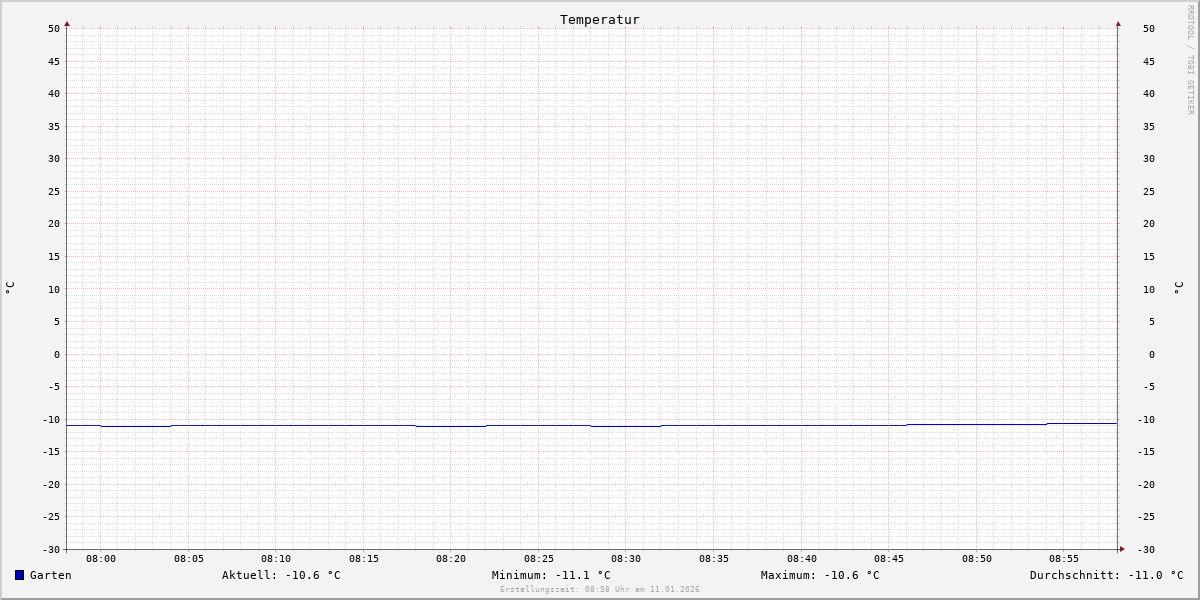Click the left axis 50 label
The width and height of the screenshot is (1200, 600).
tap(54, 28)
